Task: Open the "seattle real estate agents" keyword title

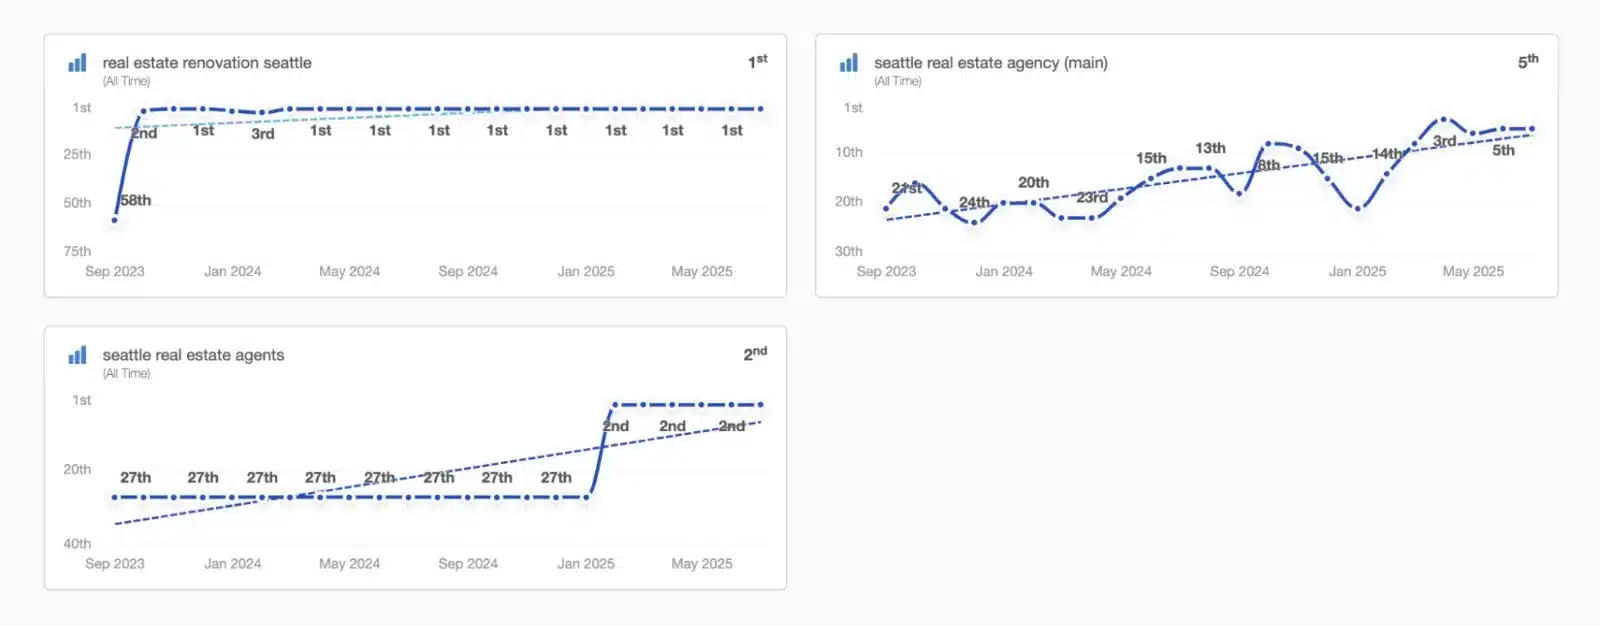Action: [x=193, y=355]
